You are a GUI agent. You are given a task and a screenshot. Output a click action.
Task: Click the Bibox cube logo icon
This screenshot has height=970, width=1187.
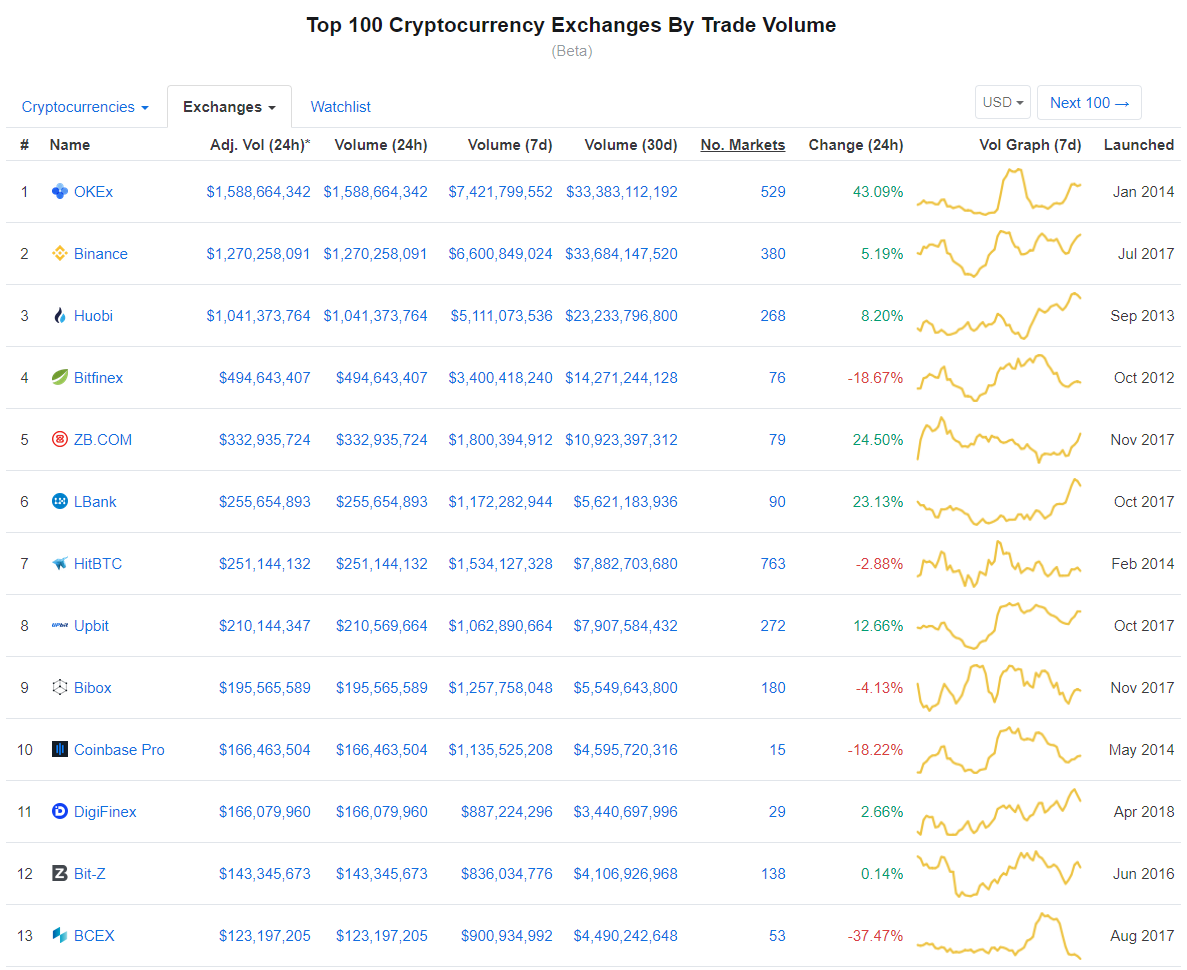click(60, 688)
